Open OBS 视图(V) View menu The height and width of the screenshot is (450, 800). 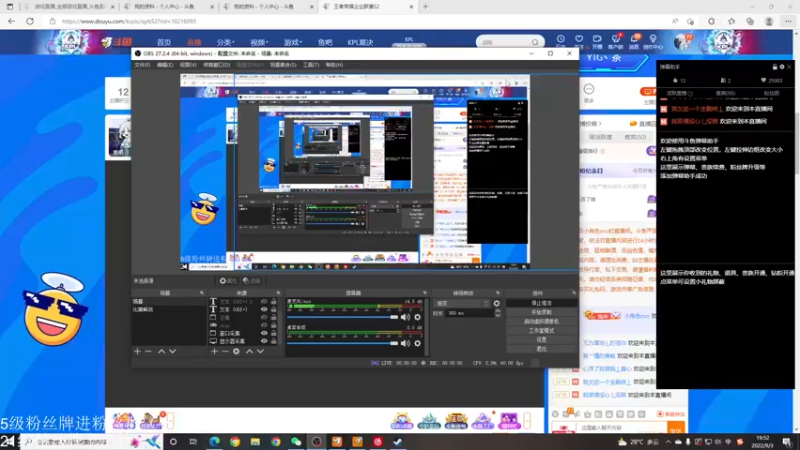188,65
